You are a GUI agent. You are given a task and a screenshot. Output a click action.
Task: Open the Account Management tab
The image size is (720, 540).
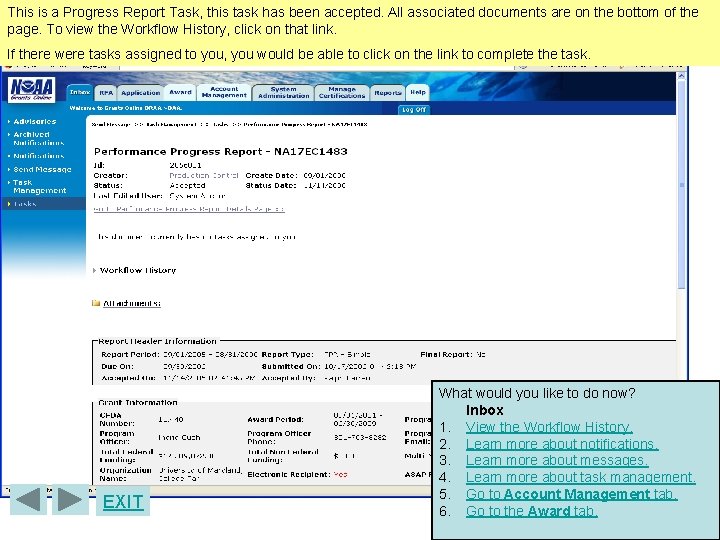pos(224,92)
